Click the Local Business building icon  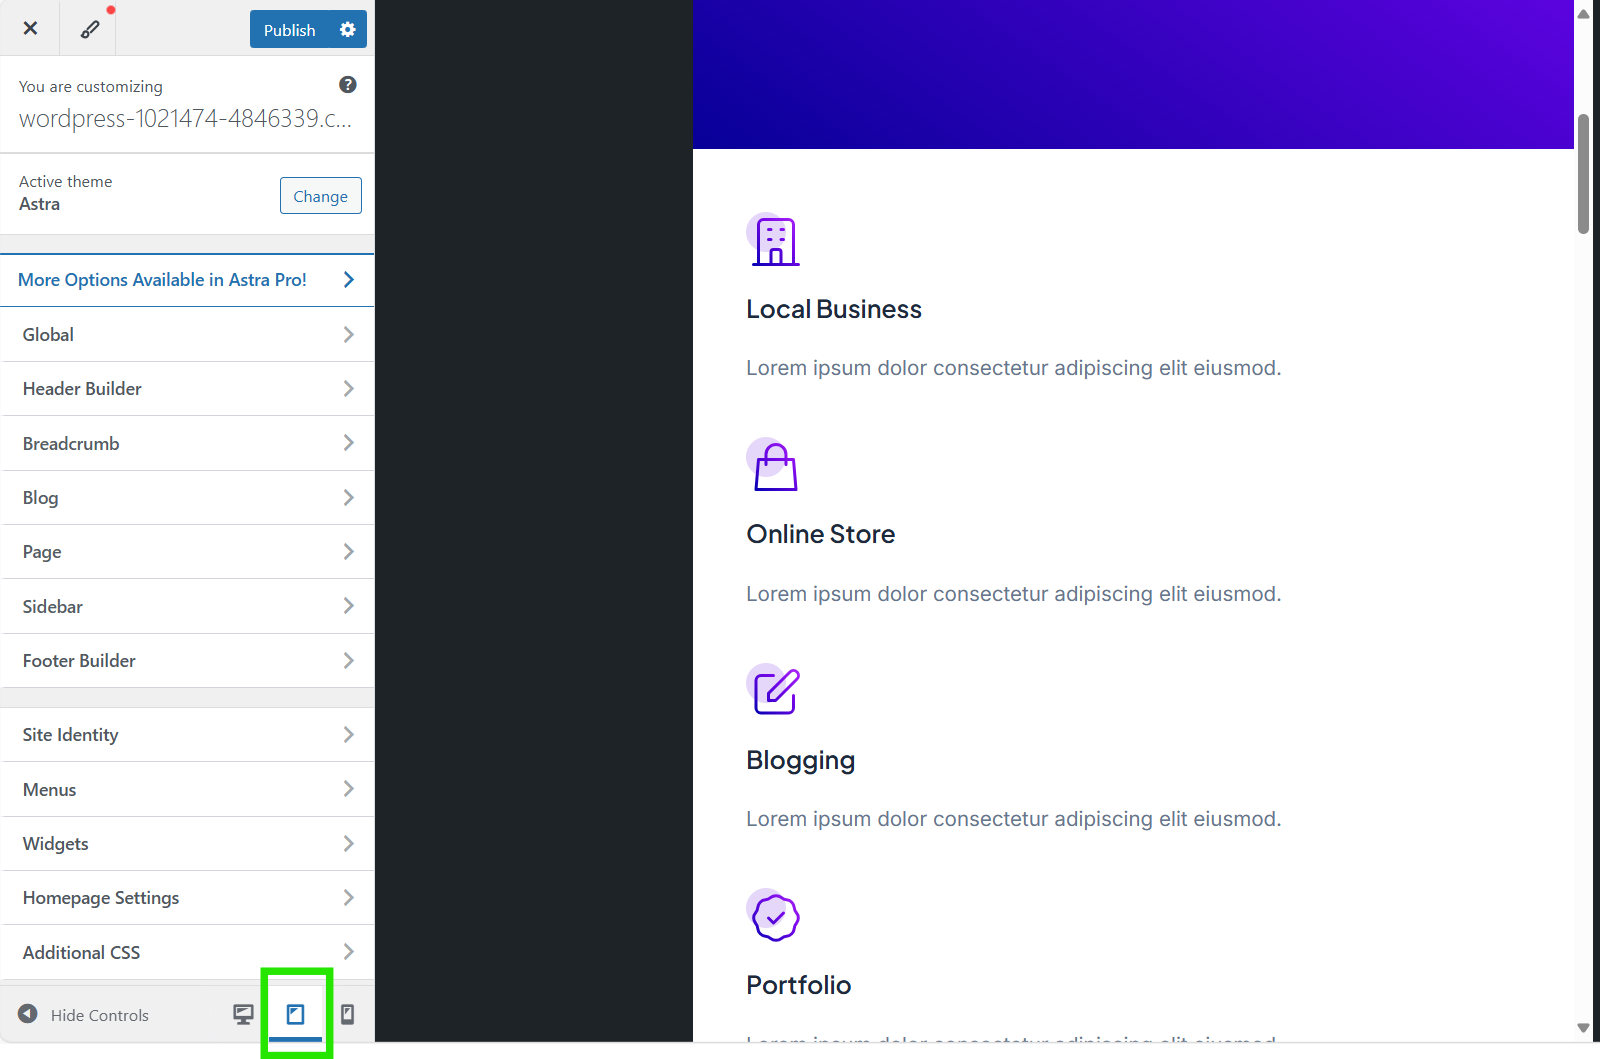[x=773, y=239]
